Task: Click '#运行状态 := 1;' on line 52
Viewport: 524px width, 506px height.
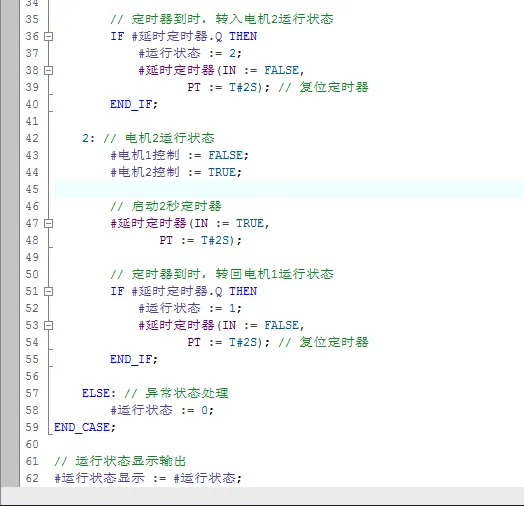Action: pyautogui.click(x=190, y=308)
